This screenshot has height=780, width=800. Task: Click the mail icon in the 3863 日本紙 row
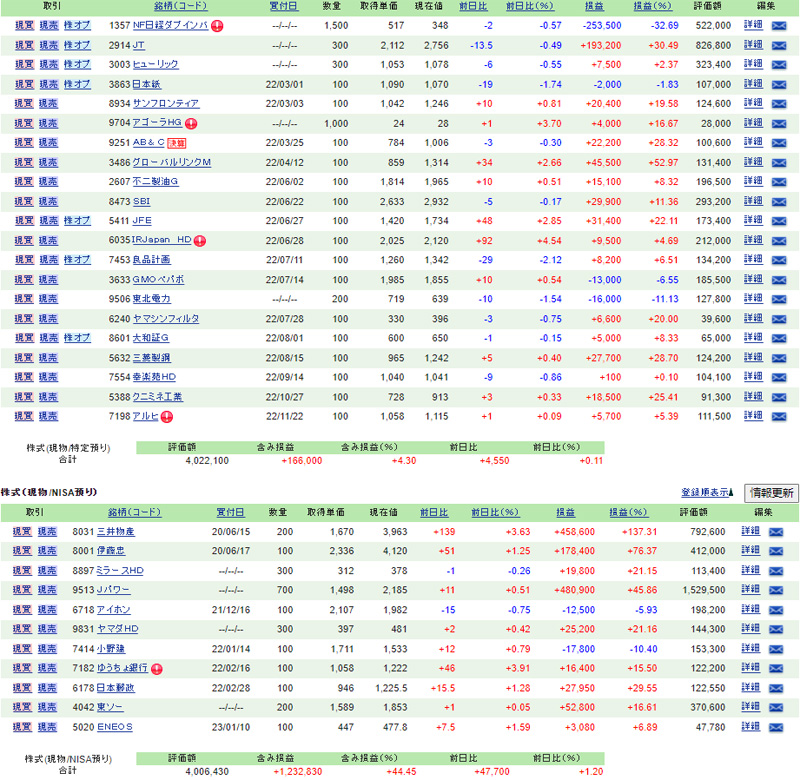779,85
